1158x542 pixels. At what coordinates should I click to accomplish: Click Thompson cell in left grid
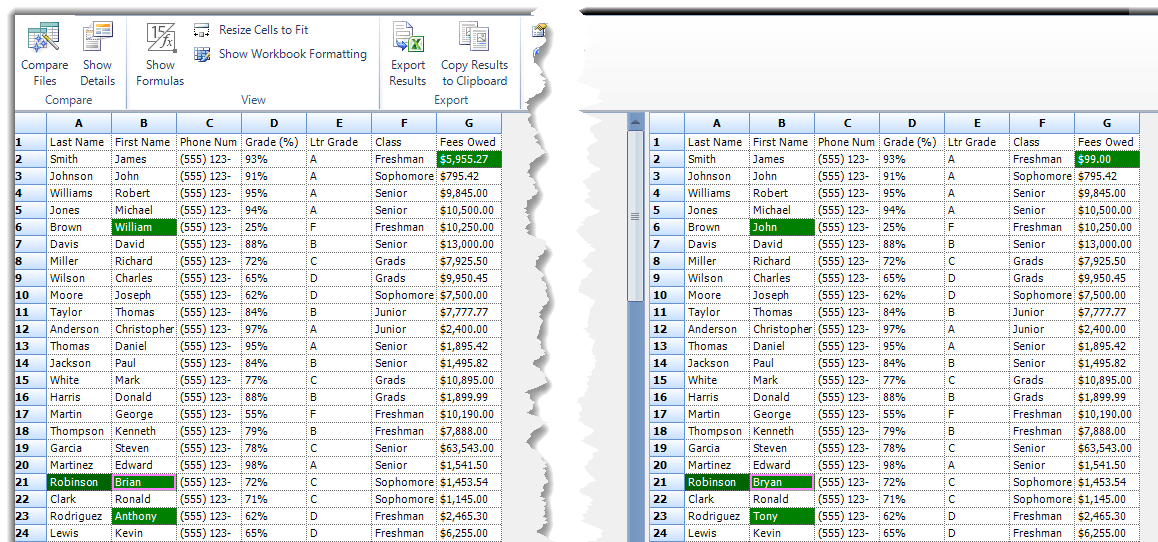(x=79, y=431)
